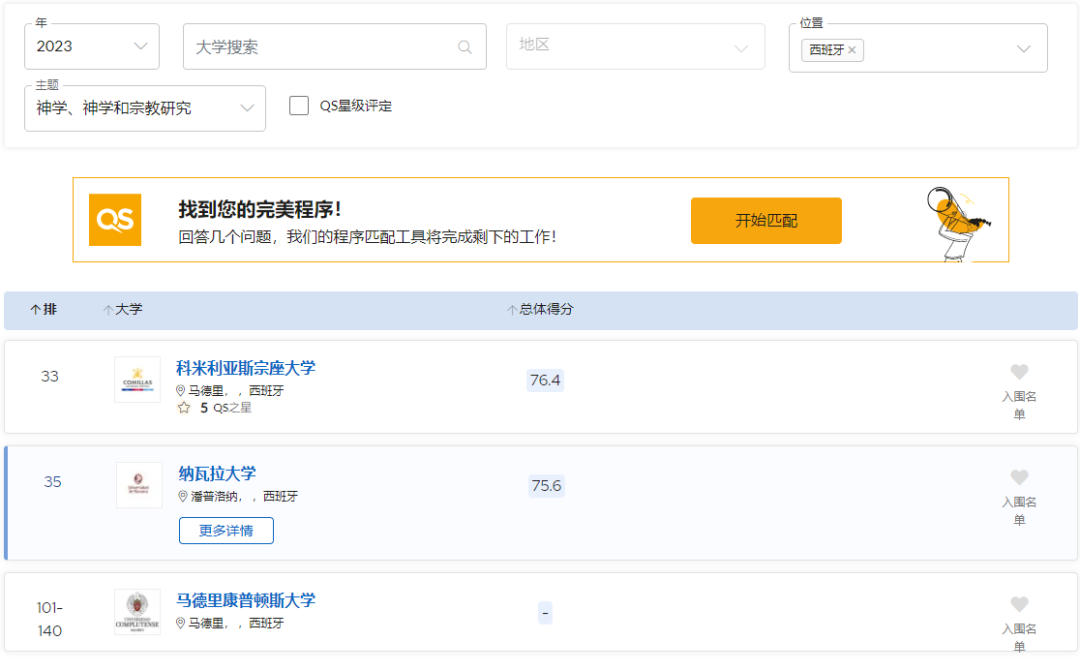
Task: Click rank 33
Action: (50, 376)
